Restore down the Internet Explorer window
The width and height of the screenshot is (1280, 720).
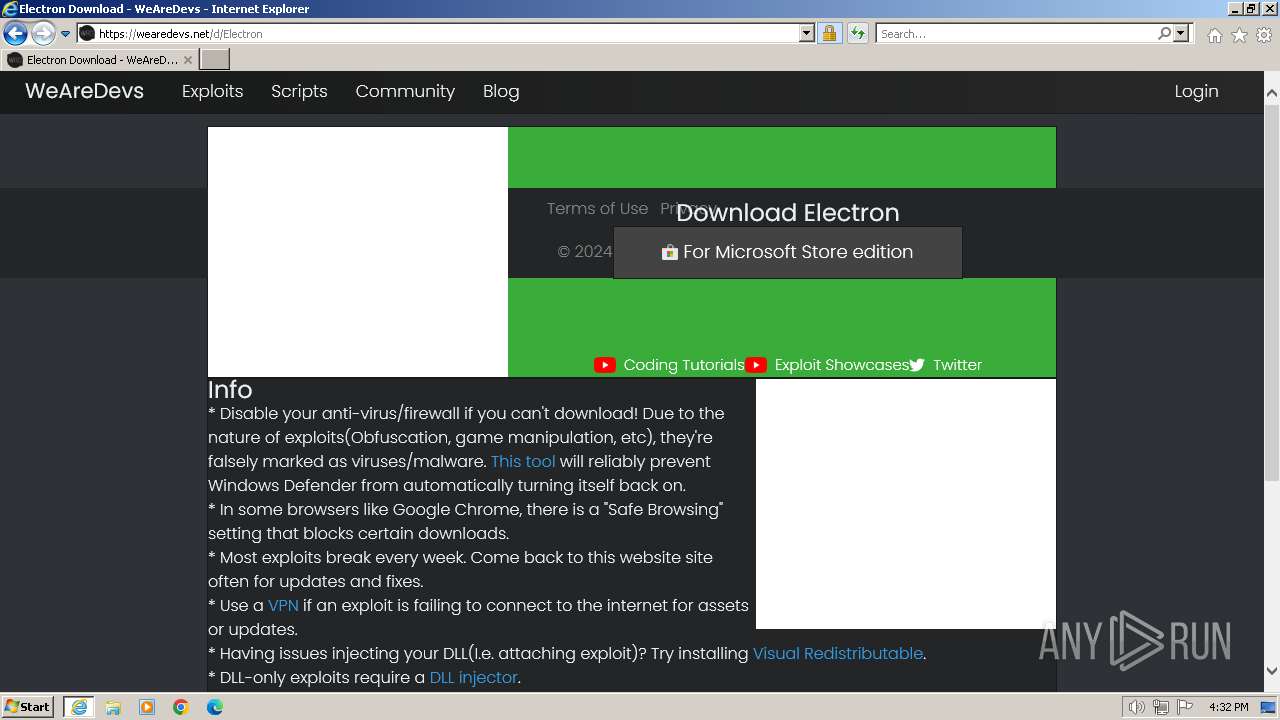point(1251,9)
